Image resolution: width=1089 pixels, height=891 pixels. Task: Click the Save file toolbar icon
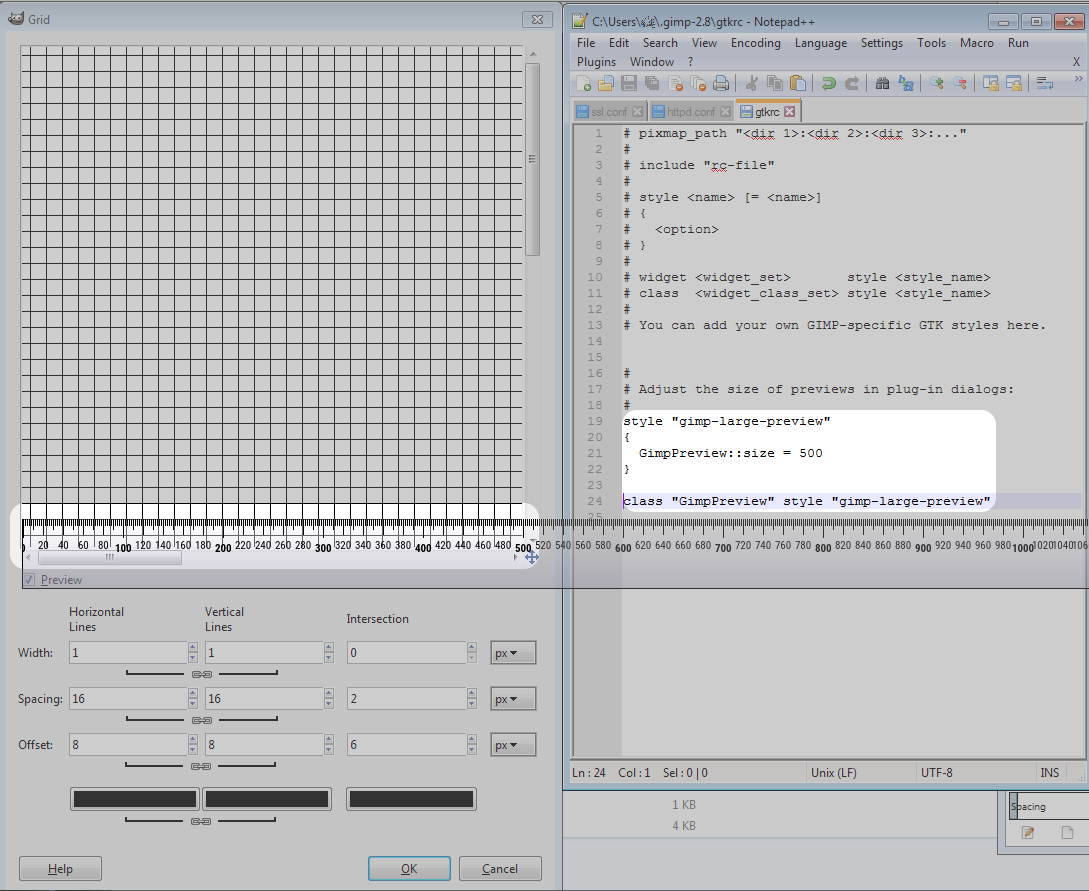click(x=629, y=84)
